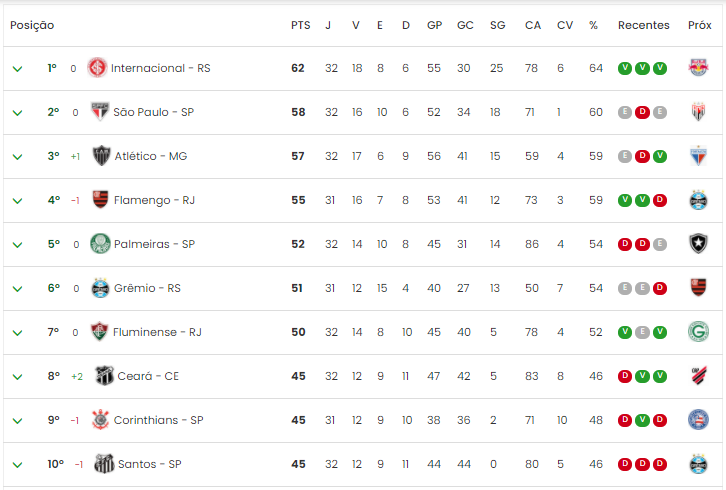726x490 pixels.
Task: Click the Atlético-MG club crest
Action: tap(101, 156)
